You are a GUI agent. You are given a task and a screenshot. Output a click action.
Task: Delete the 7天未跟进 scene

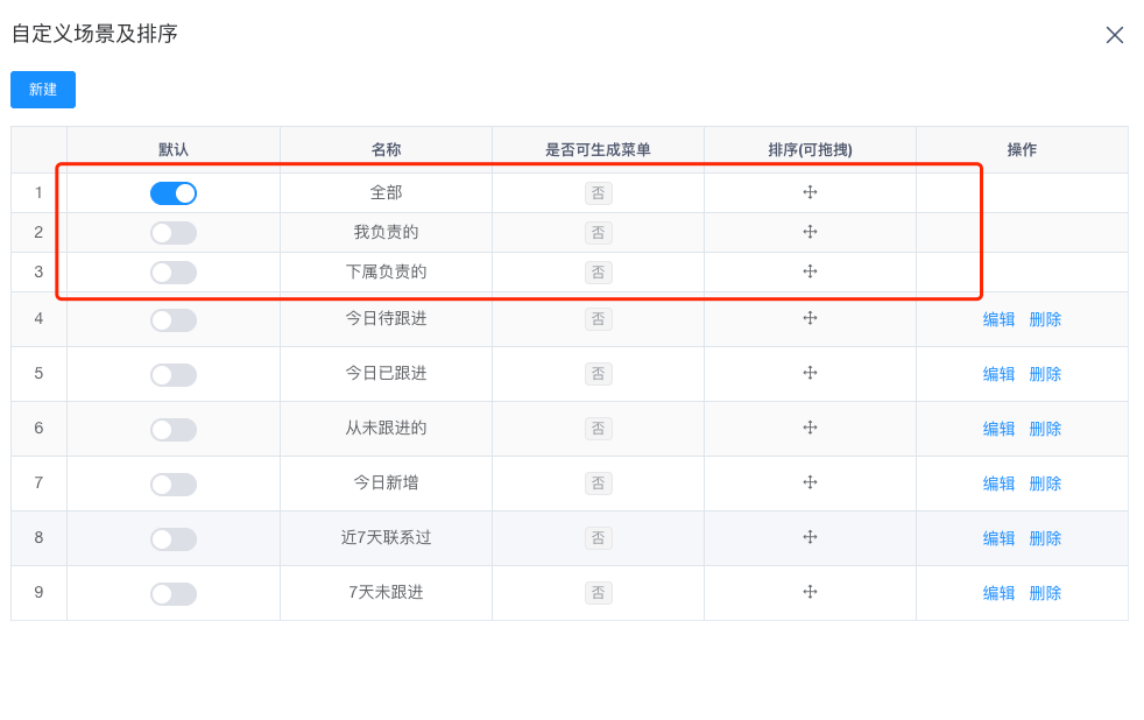(x=1045, y=593)
